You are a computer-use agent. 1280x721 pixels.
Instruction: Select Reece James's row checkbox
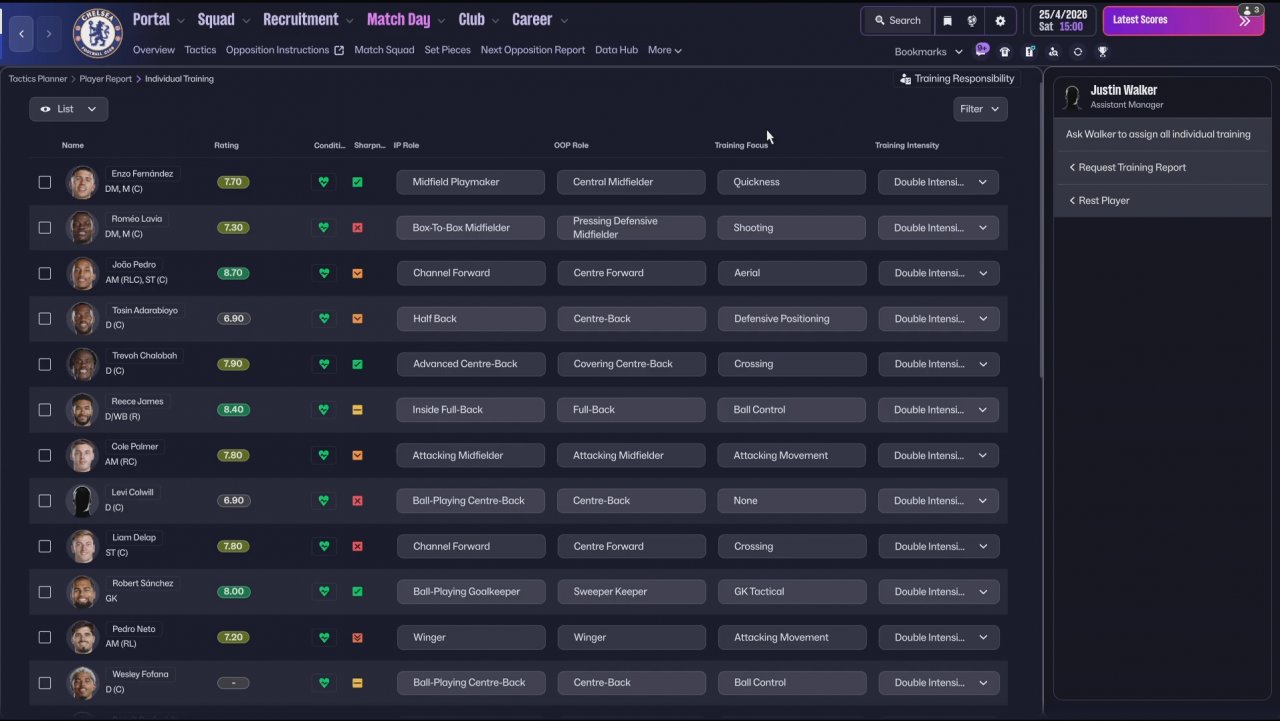click(44, 410)
